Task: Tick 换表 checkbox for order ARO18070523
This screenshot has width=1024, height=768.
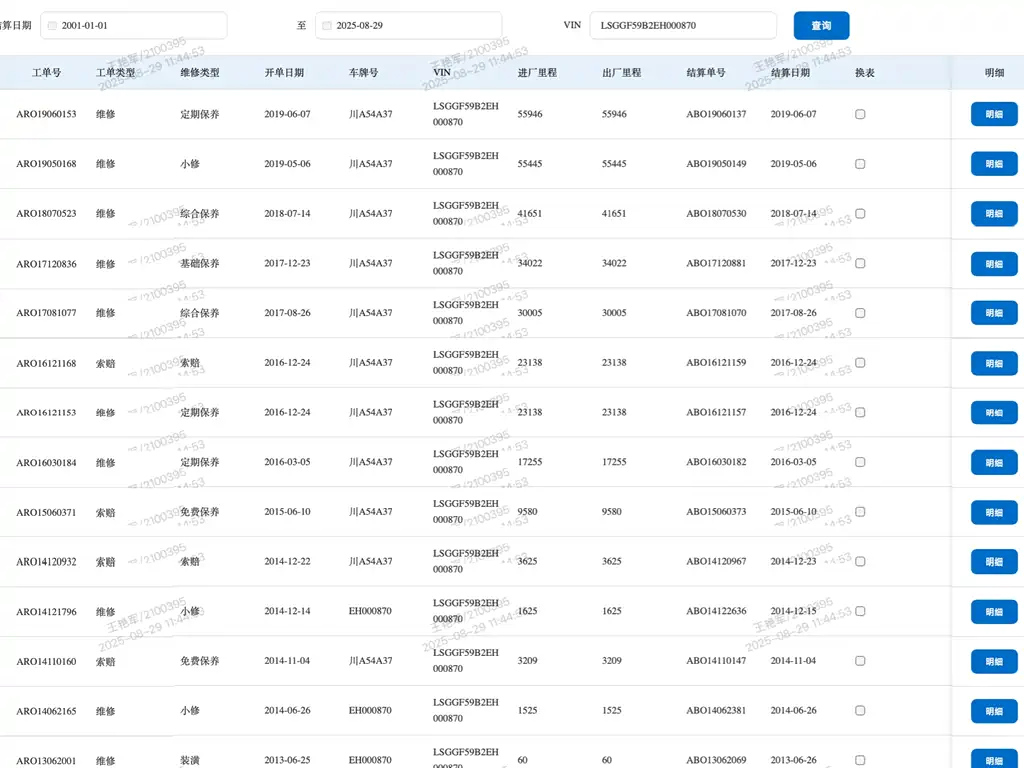Action: point(860,214)
